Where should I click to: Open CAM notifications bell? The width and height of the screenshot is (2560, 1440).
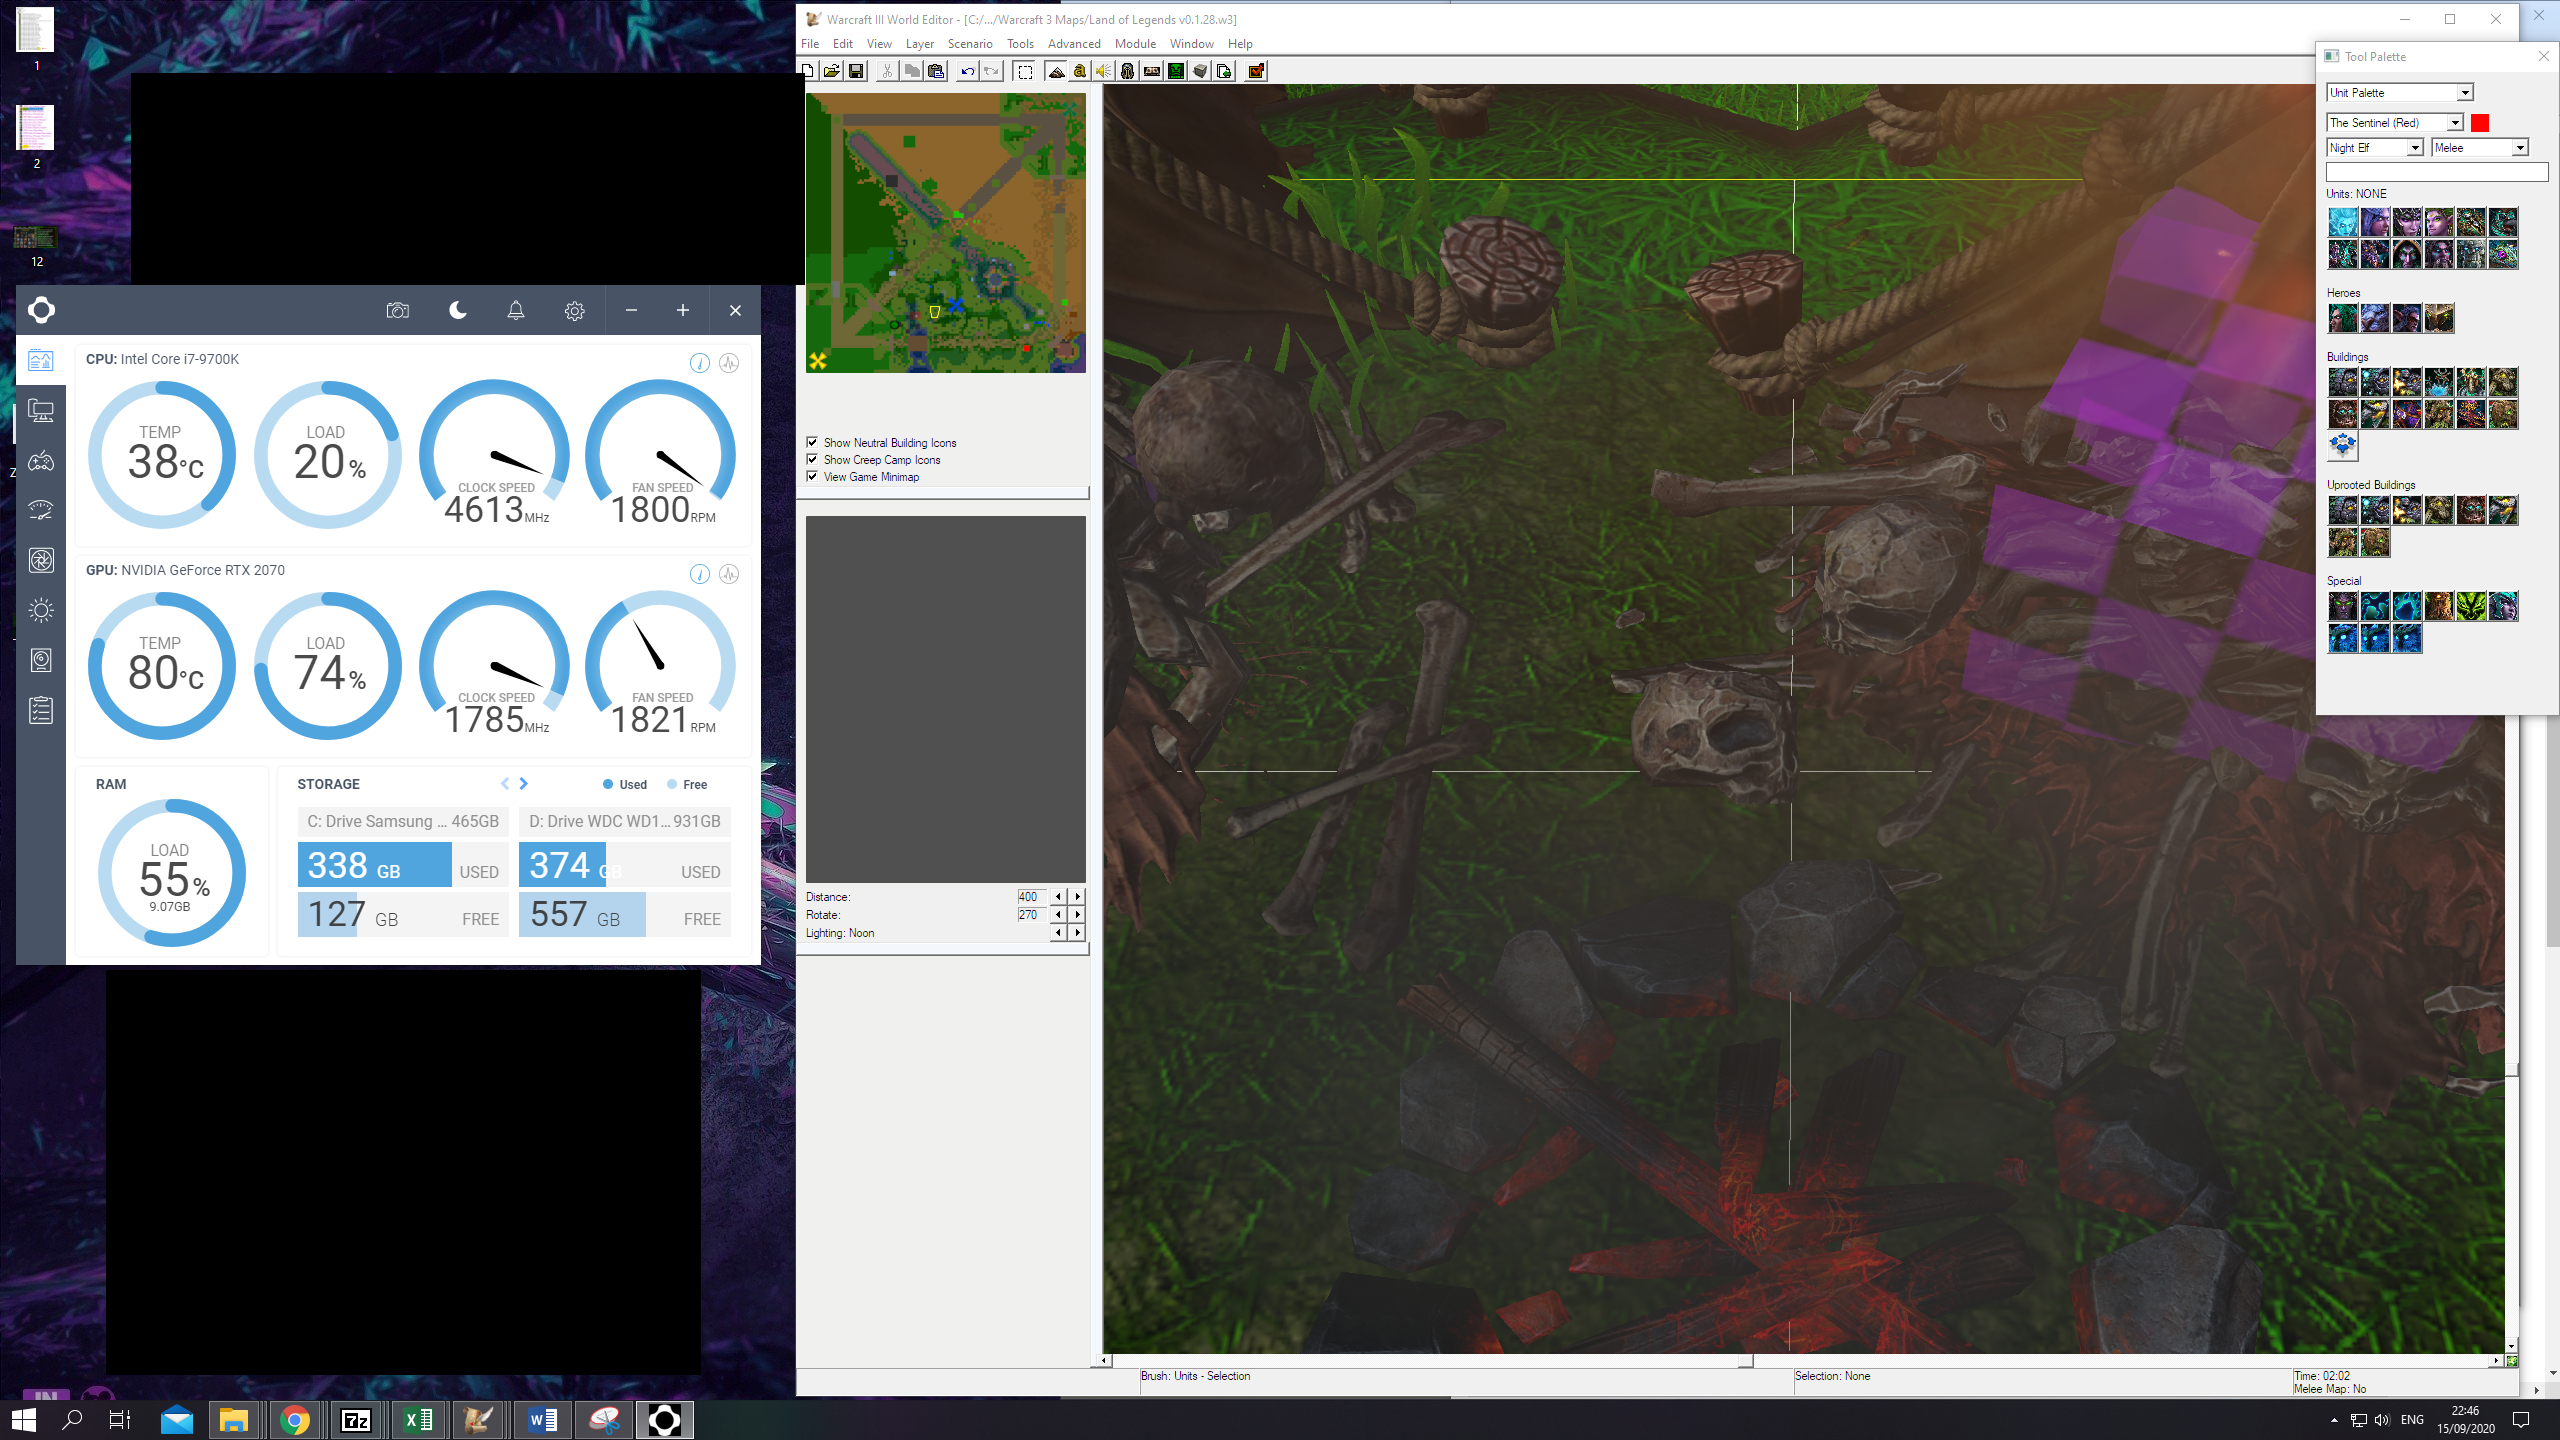click(x=516, y=311)
